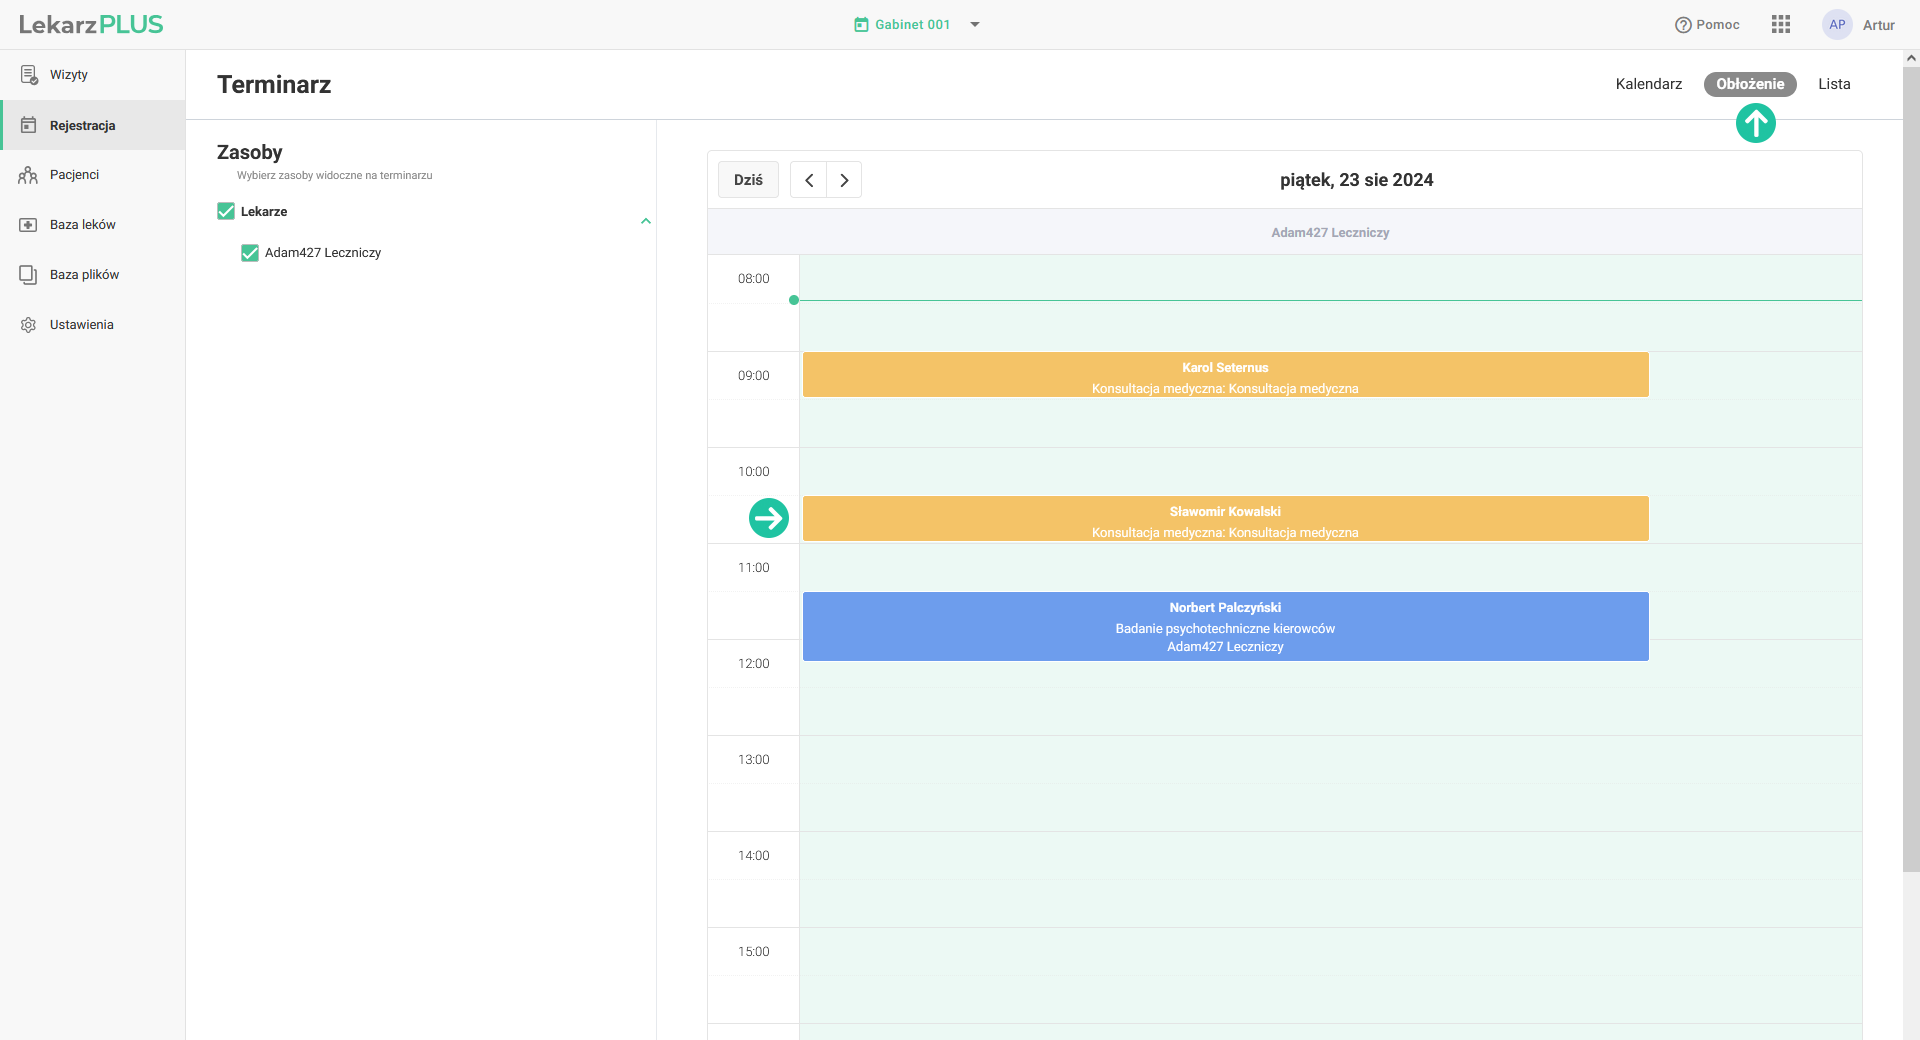This screenshot has width=1920, height=1040.
Task: Open Pacjenci via its people icon
Action: [28, 175]
